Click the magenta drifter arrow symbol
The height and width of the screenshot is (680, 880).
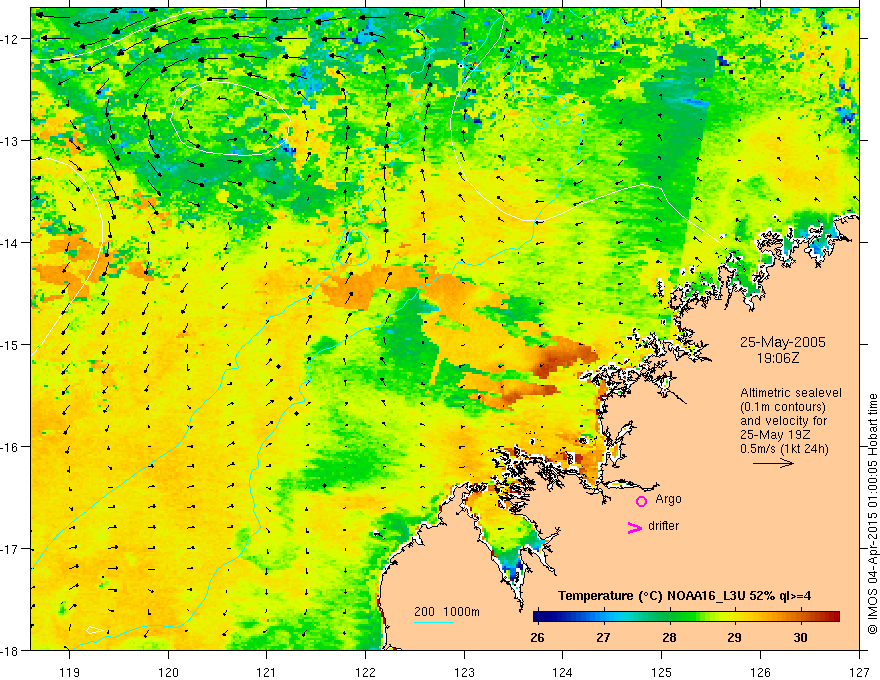pyautogui.click(x=635, y=527)
